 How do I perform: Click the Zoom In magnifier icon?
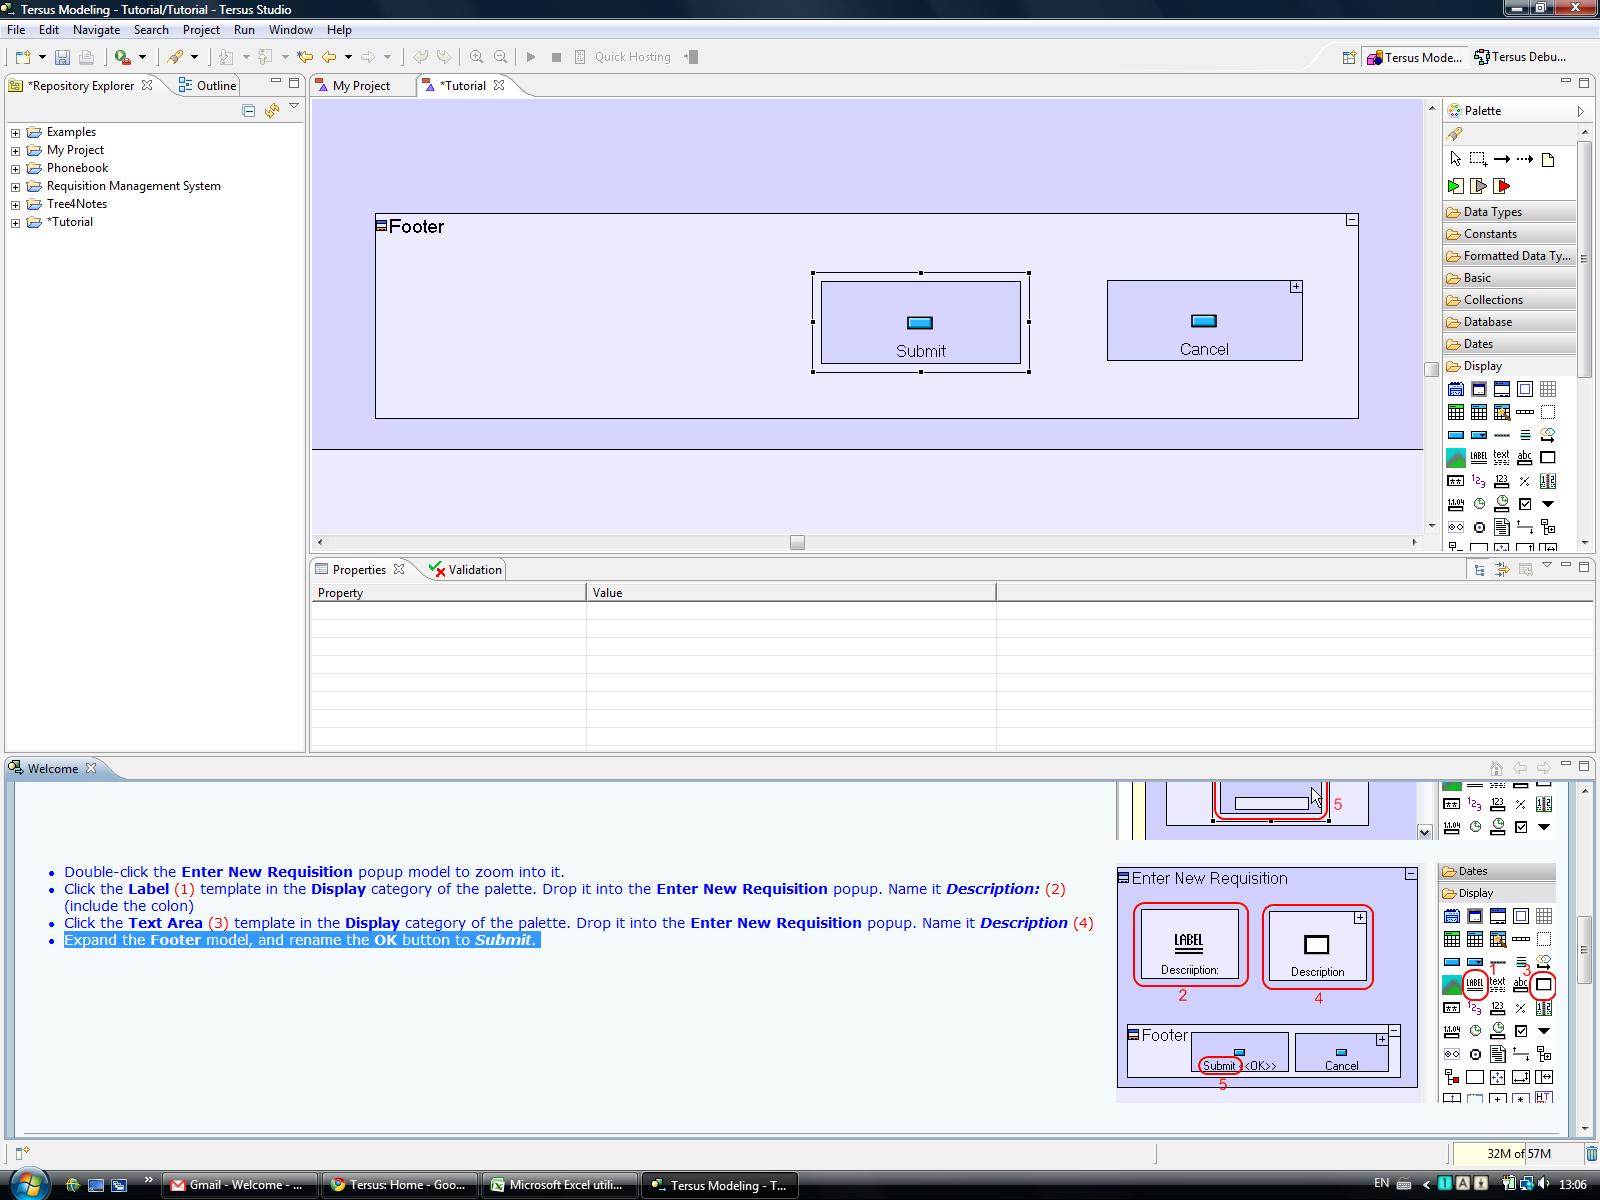tap(476, 57)
